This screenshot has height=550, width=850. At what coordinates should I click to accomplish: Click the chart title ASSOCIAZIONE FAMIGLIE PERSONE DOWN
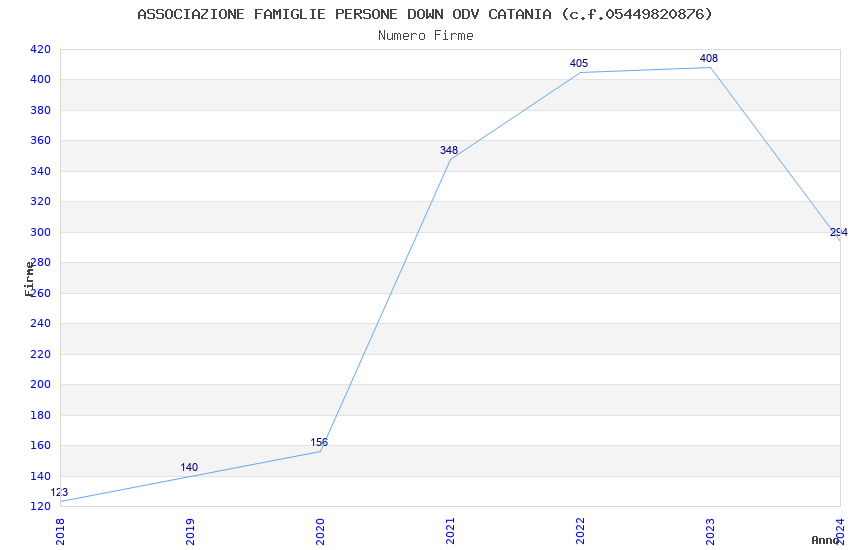click(425, 14)
